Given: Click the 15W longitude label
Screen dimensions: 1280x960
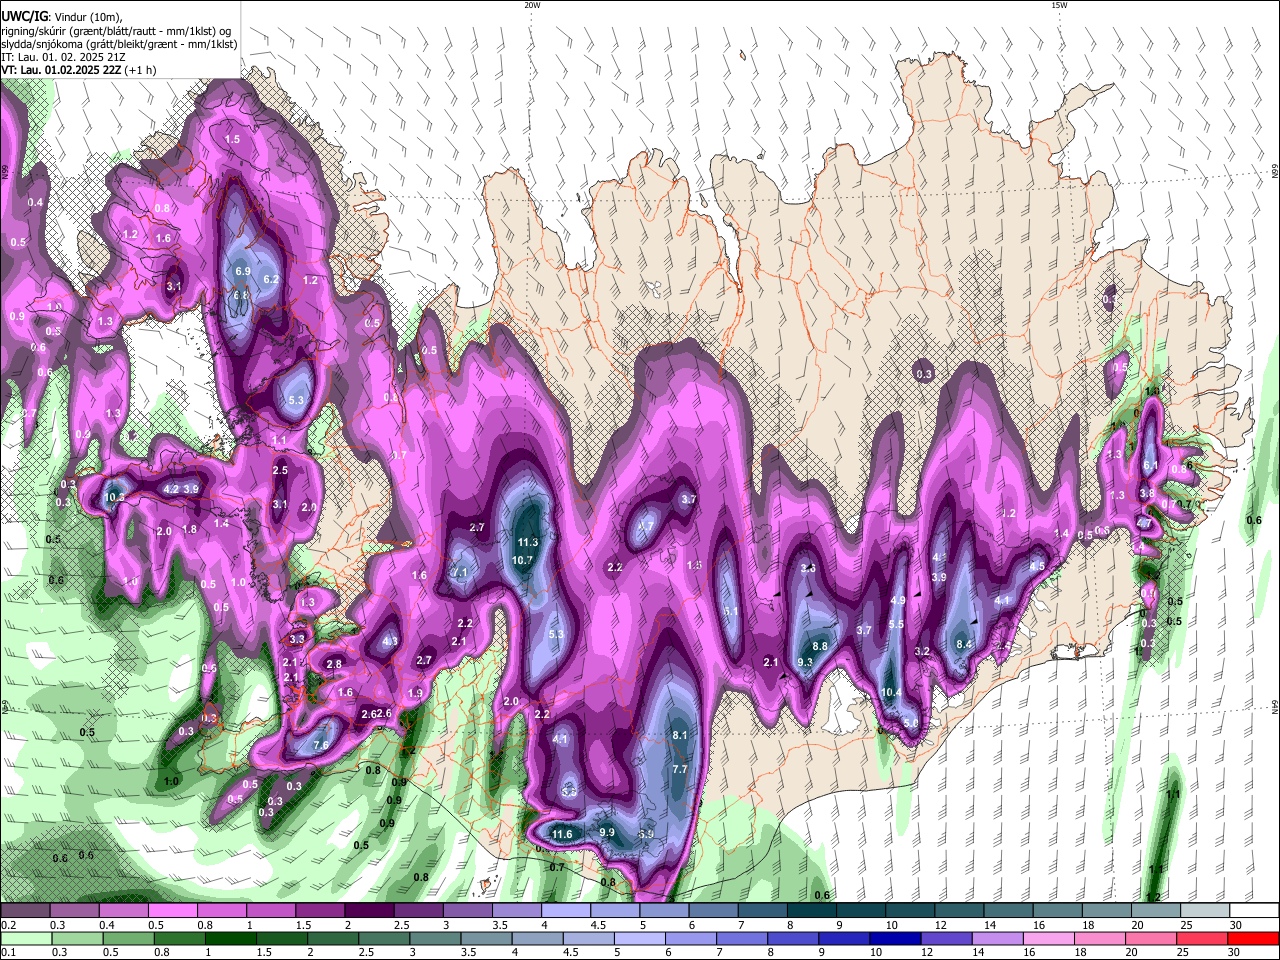Looking at the screenshot, I should point(1059,5).
